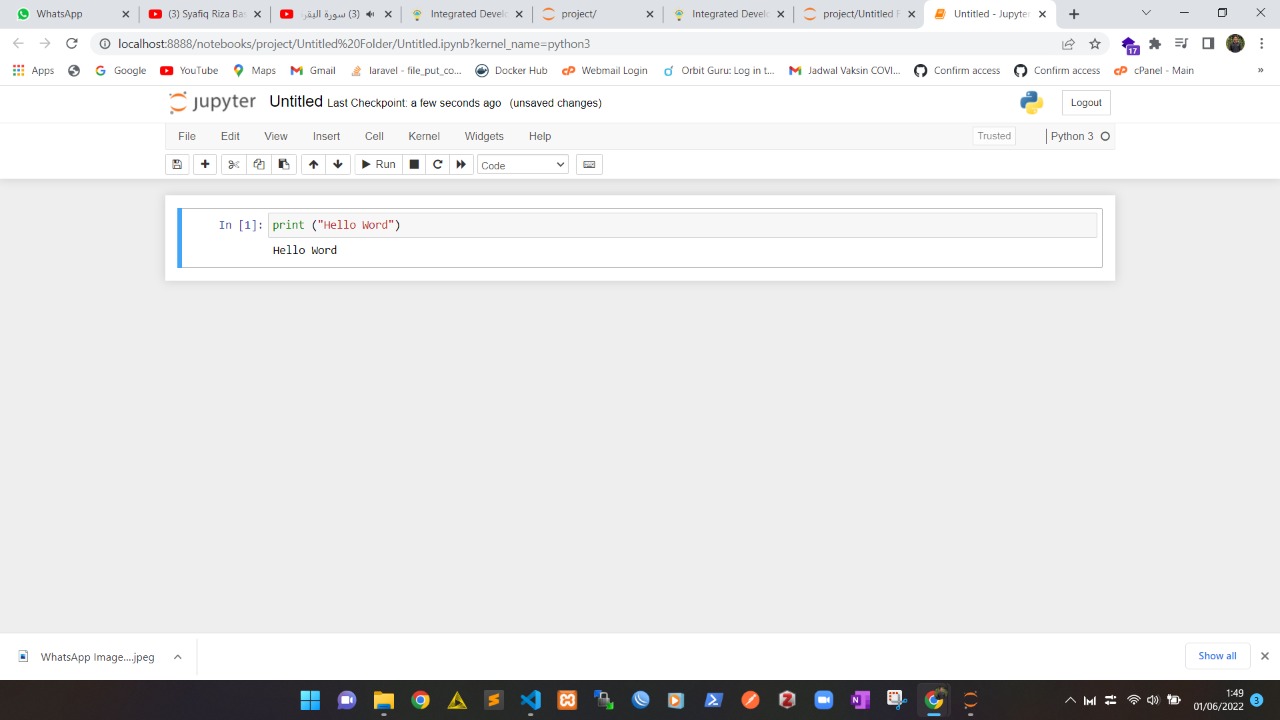Open the Edit menu
Viewport: 1280px width, 720px height.
pos(230,136)
